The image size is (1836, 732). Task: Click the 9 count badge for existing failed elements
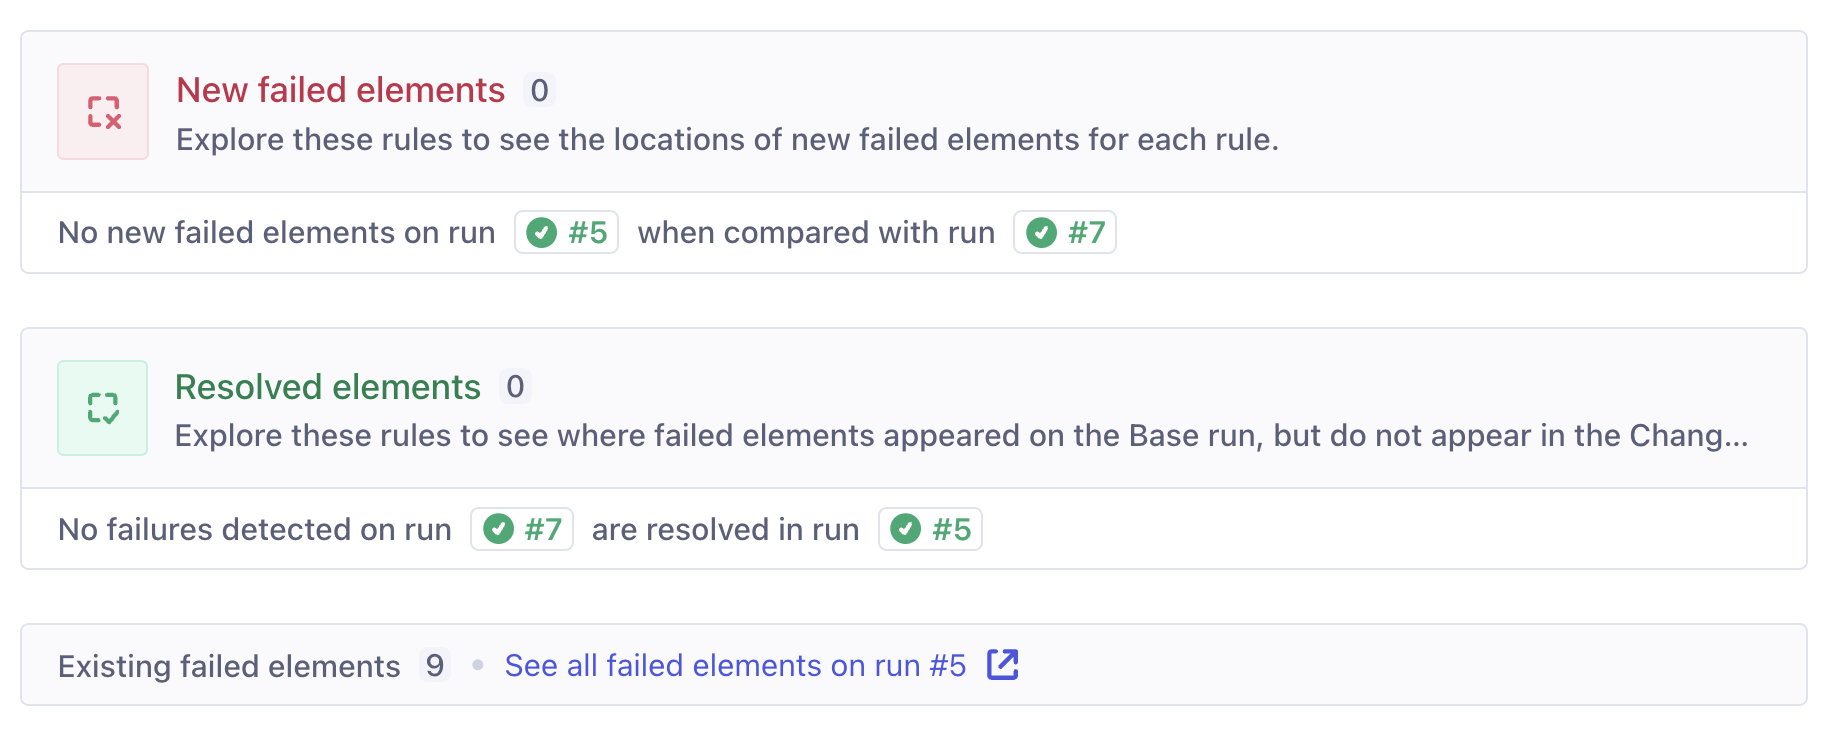[435, 664]
